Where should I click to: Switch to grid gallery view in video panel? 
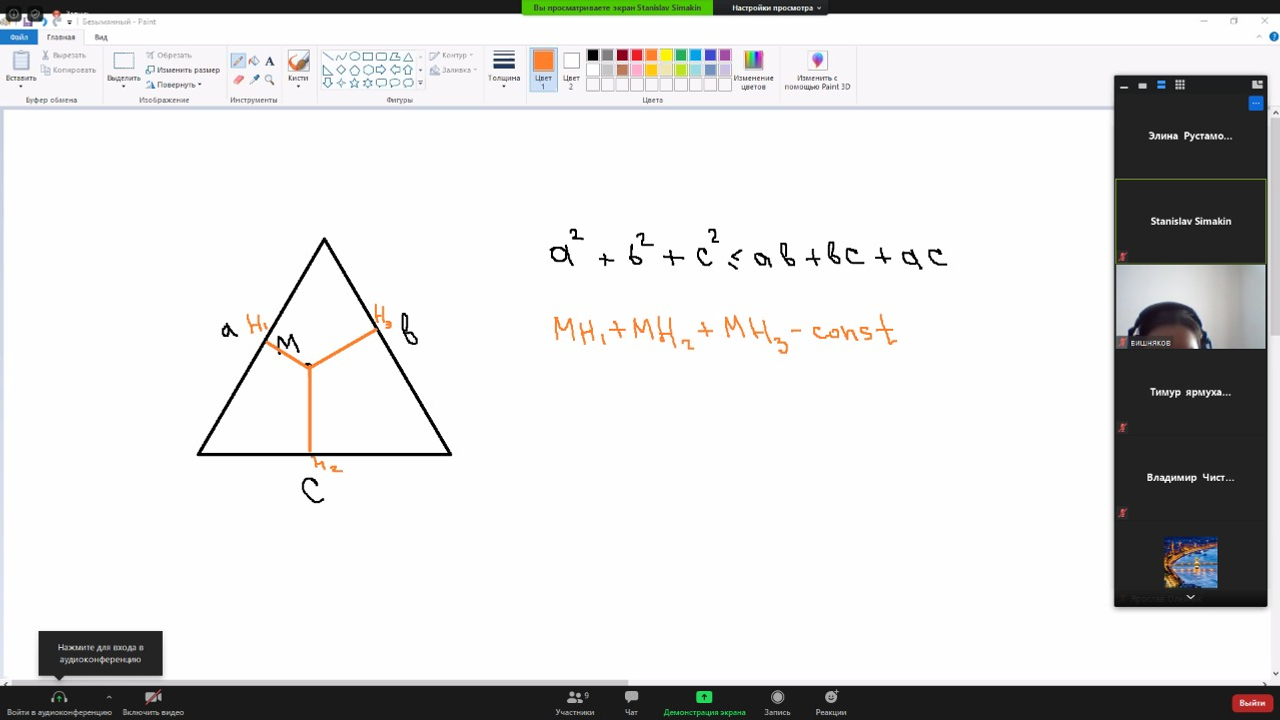[1180, 85]
